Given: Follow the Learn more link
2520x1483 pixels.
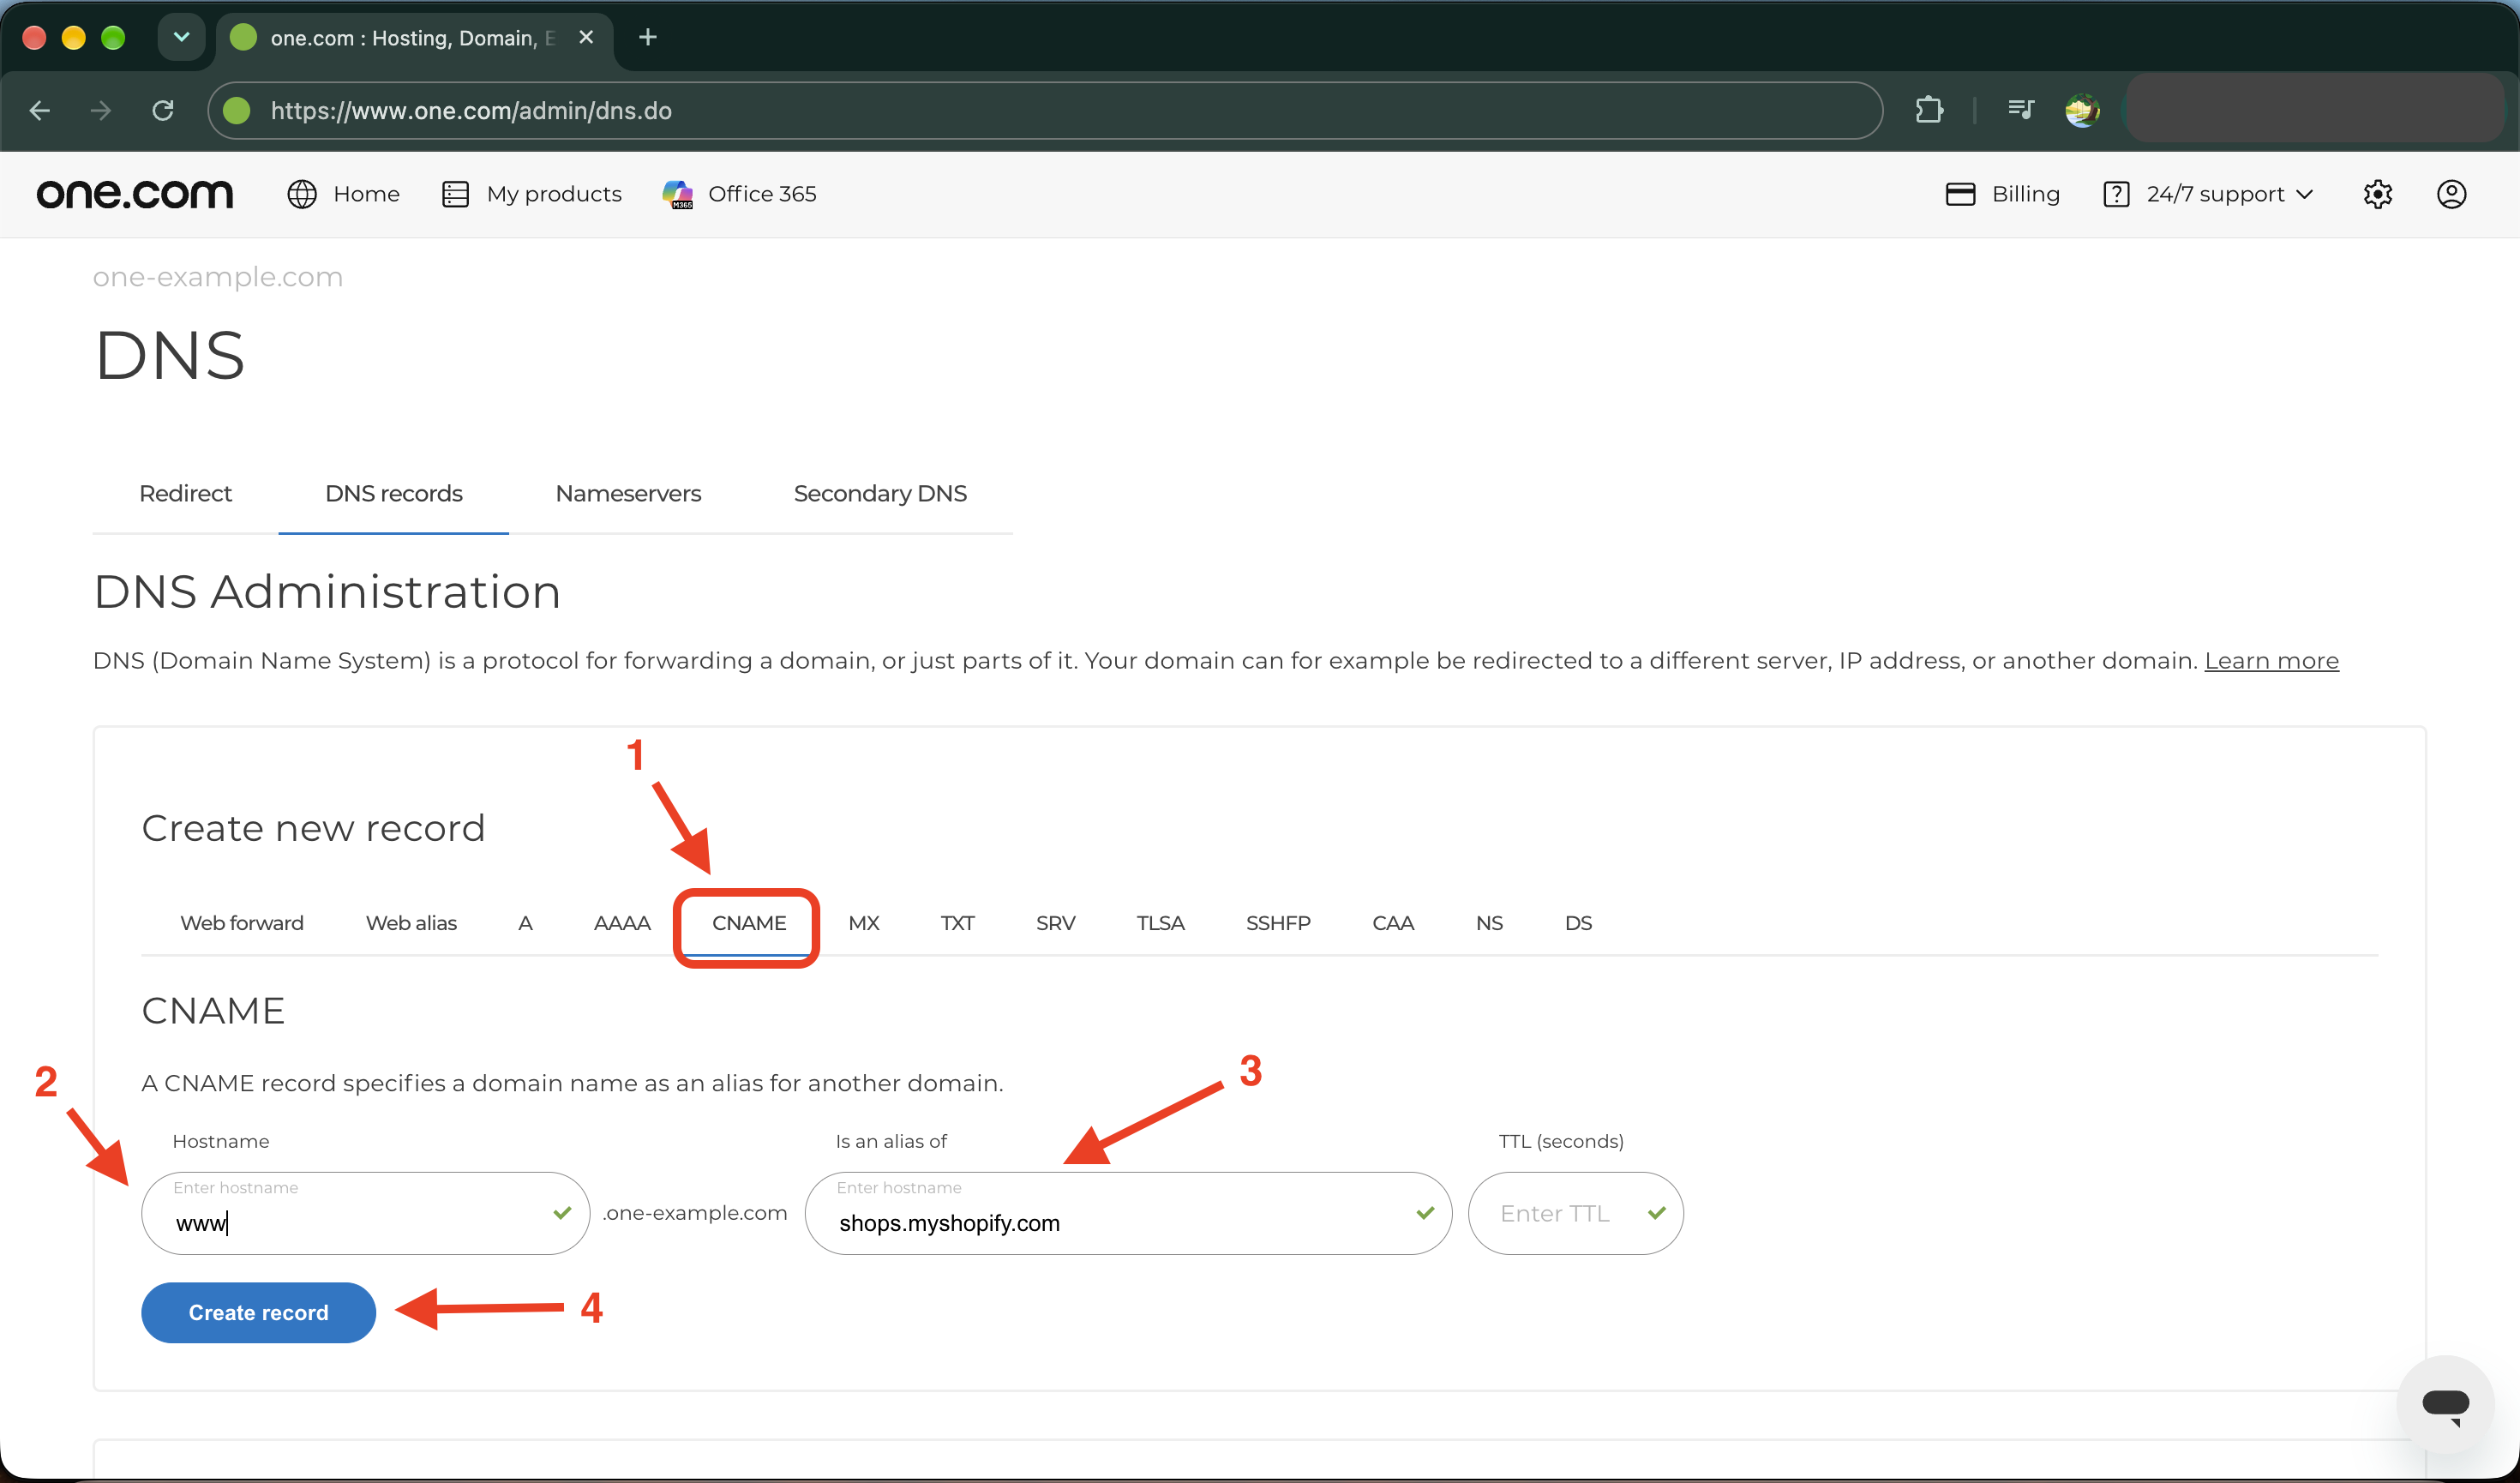Looking at the screenshot, I should click(2272, 661).
